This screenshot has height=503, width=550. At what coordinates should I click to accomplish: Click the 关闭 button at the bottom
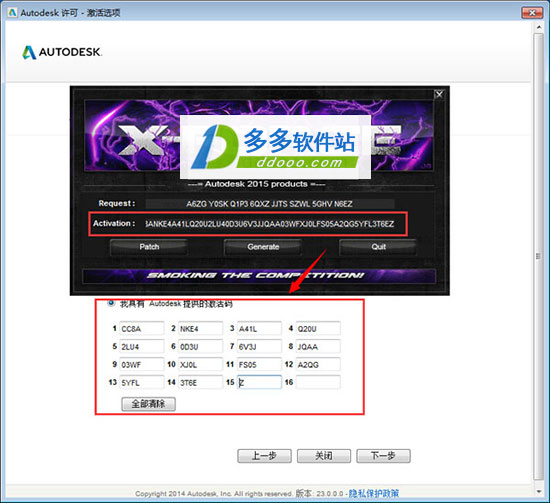tap(323, 456)
